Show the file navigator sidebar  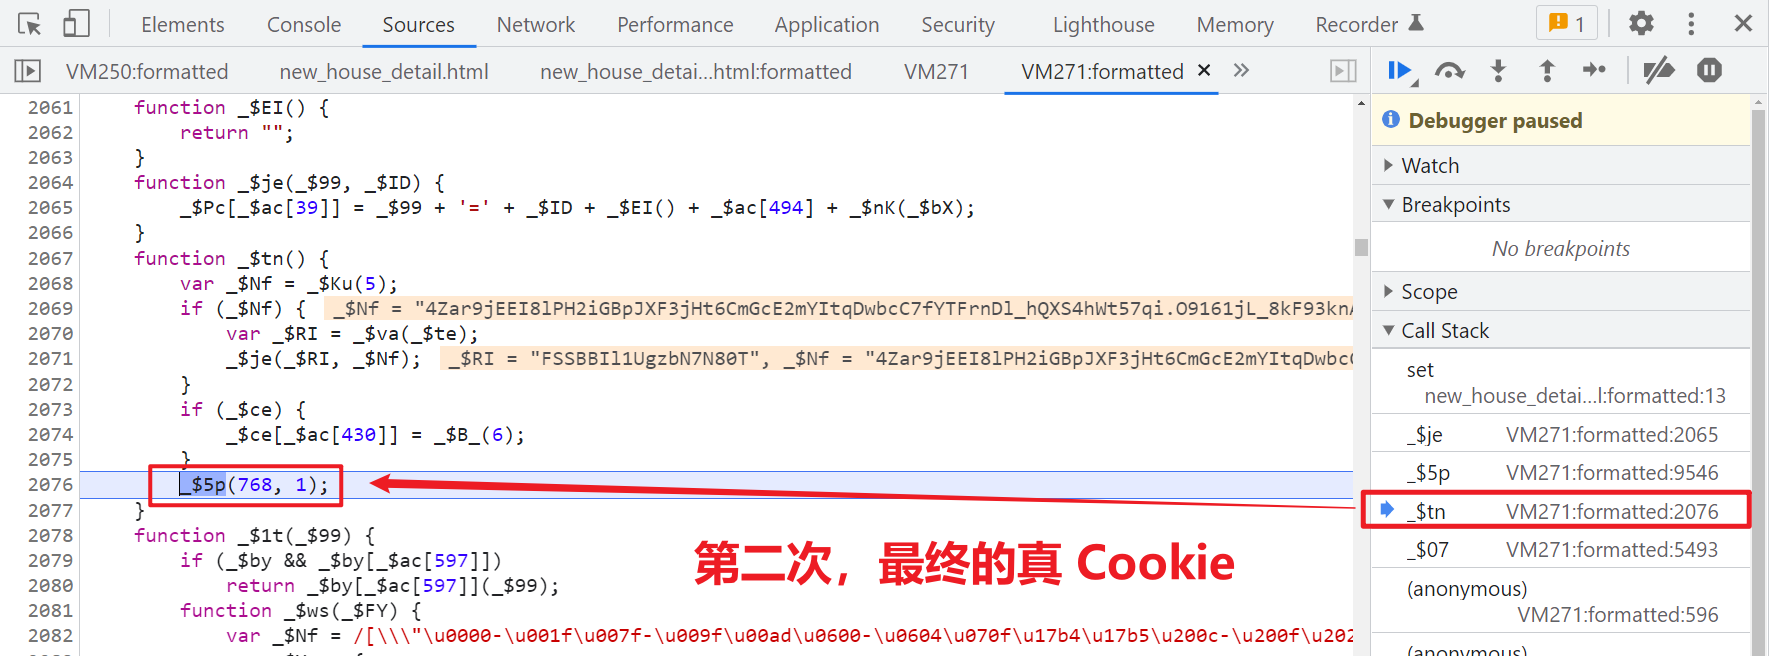[28, 71]
